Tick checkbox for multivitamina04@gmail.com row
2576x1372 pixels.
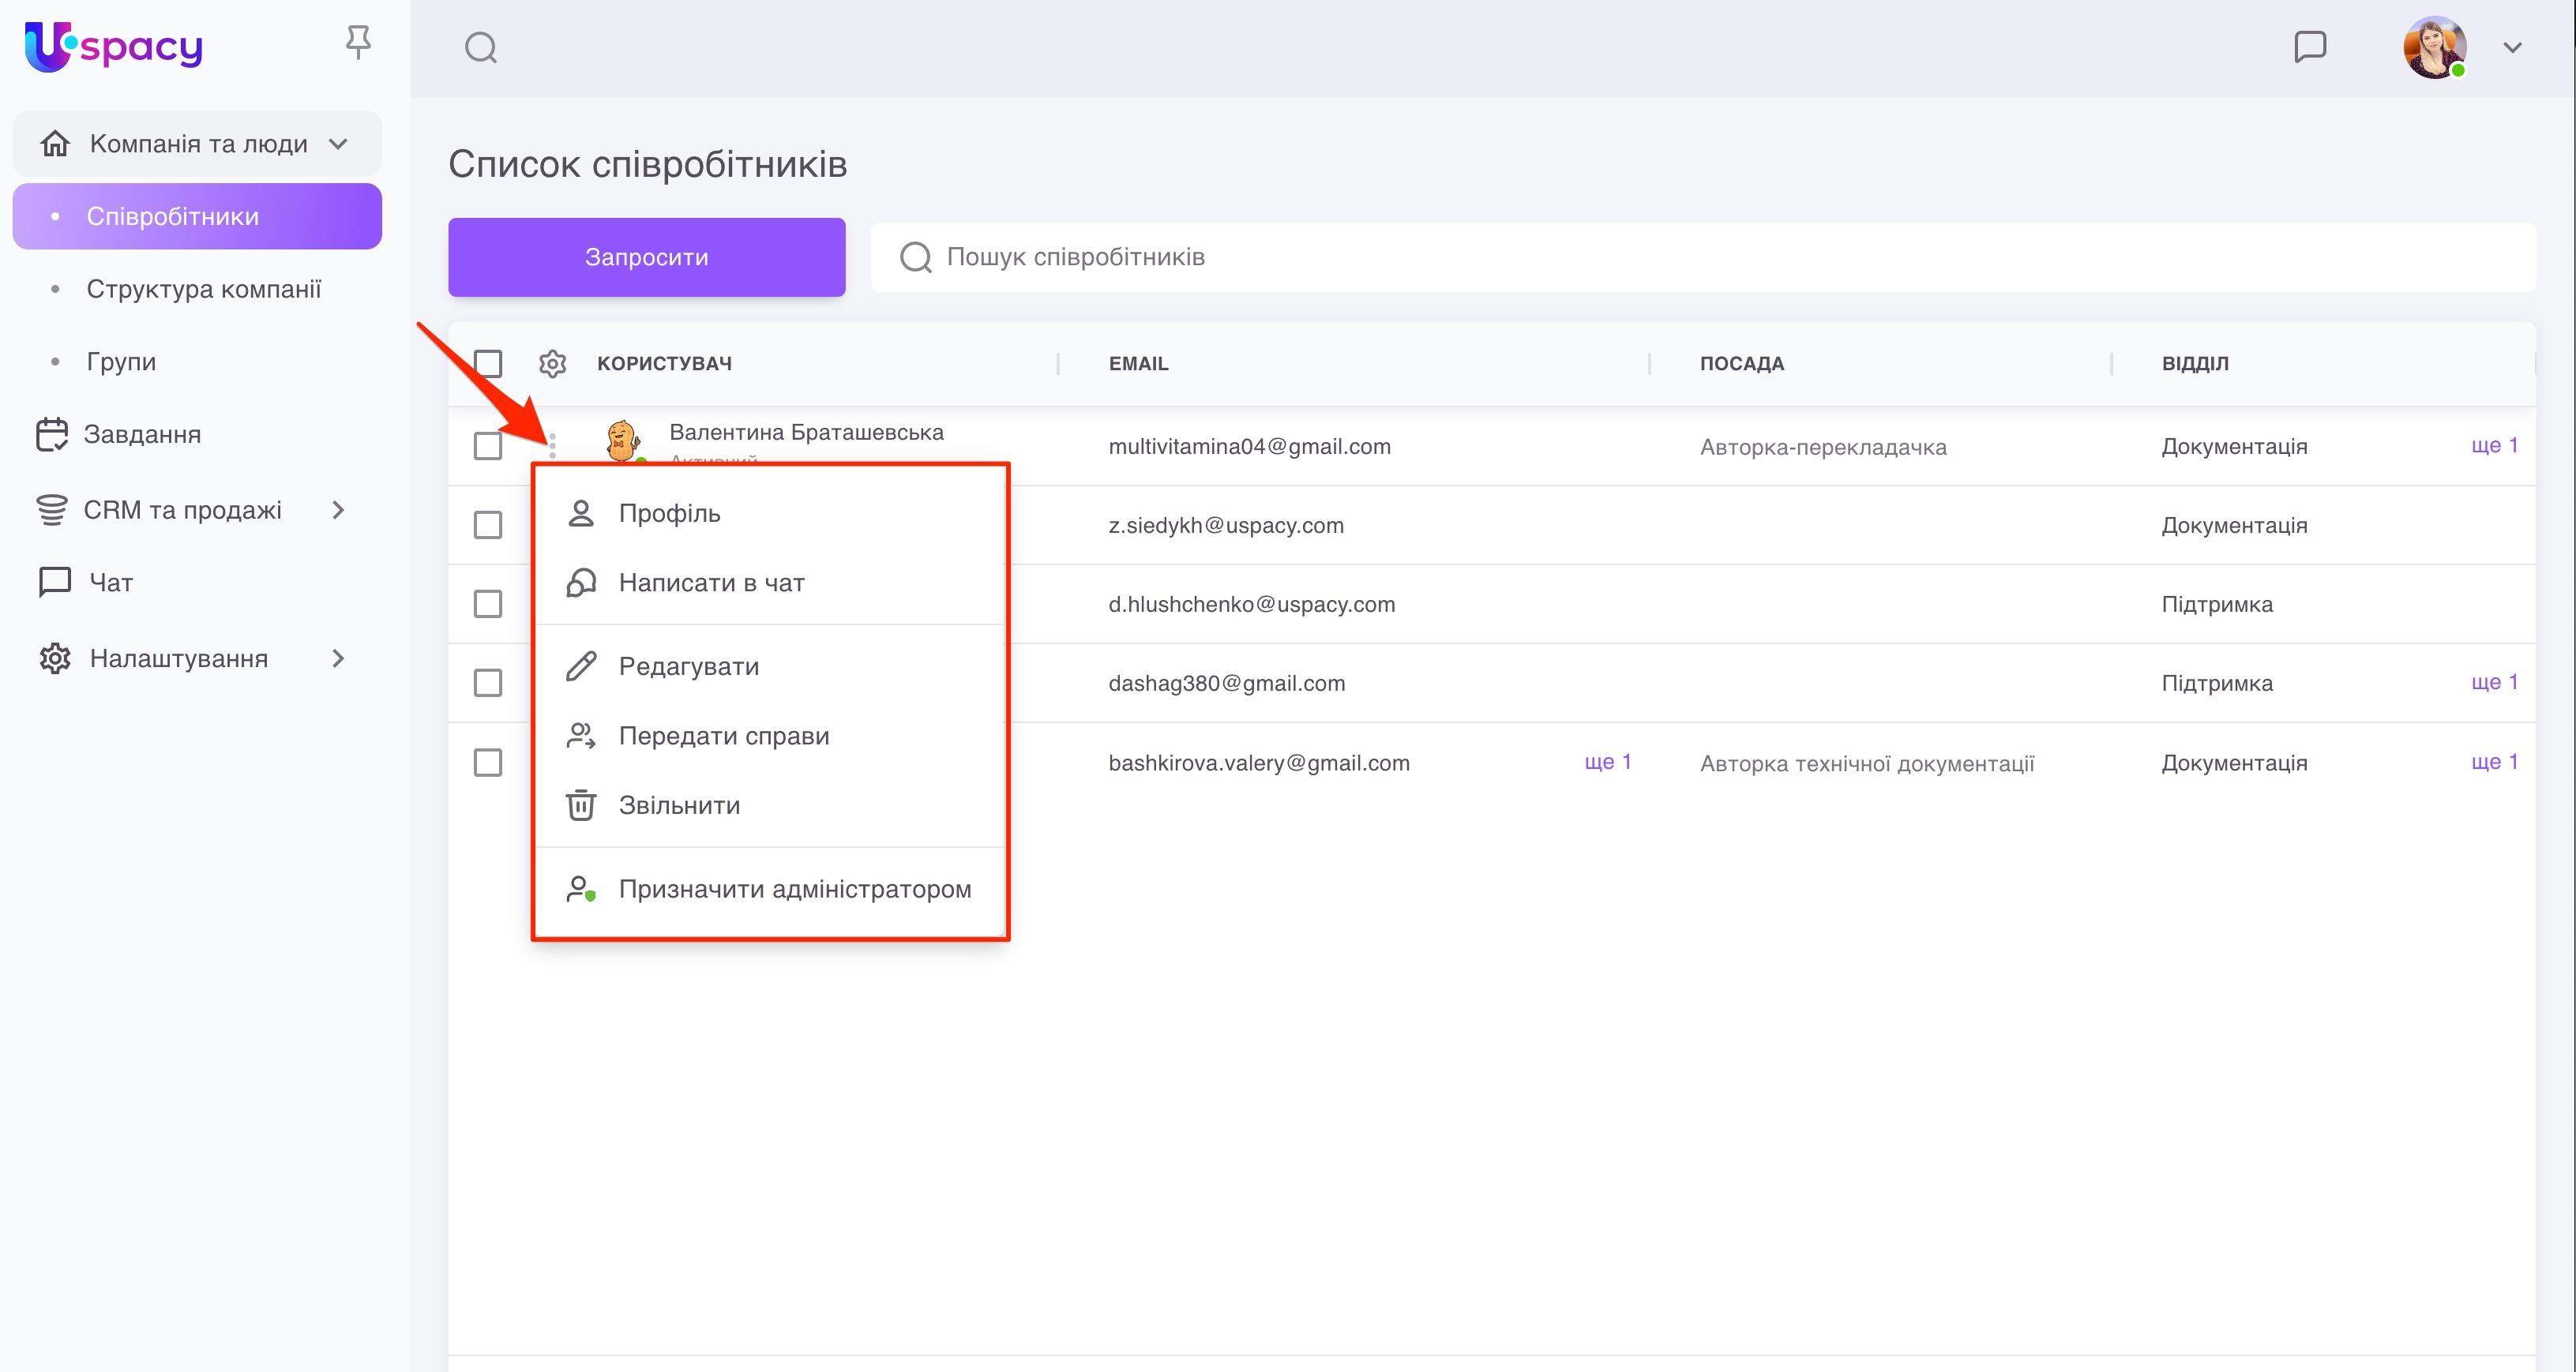tap(488, 446)
